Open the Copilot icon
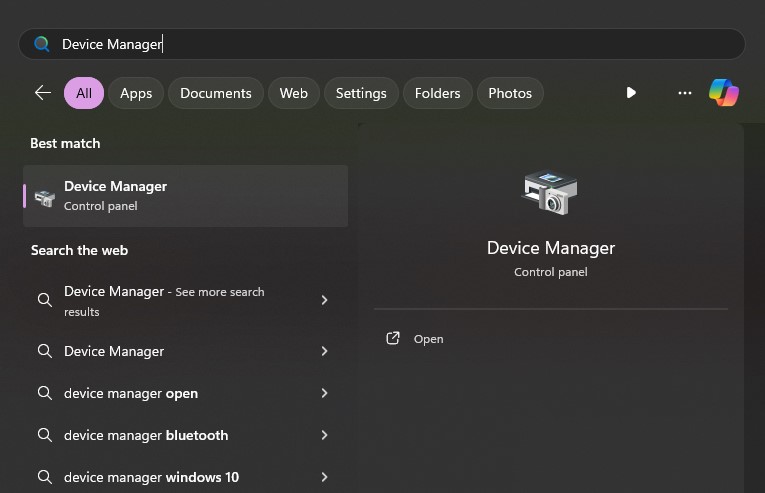The image size is (765, 493). point(724,93)
